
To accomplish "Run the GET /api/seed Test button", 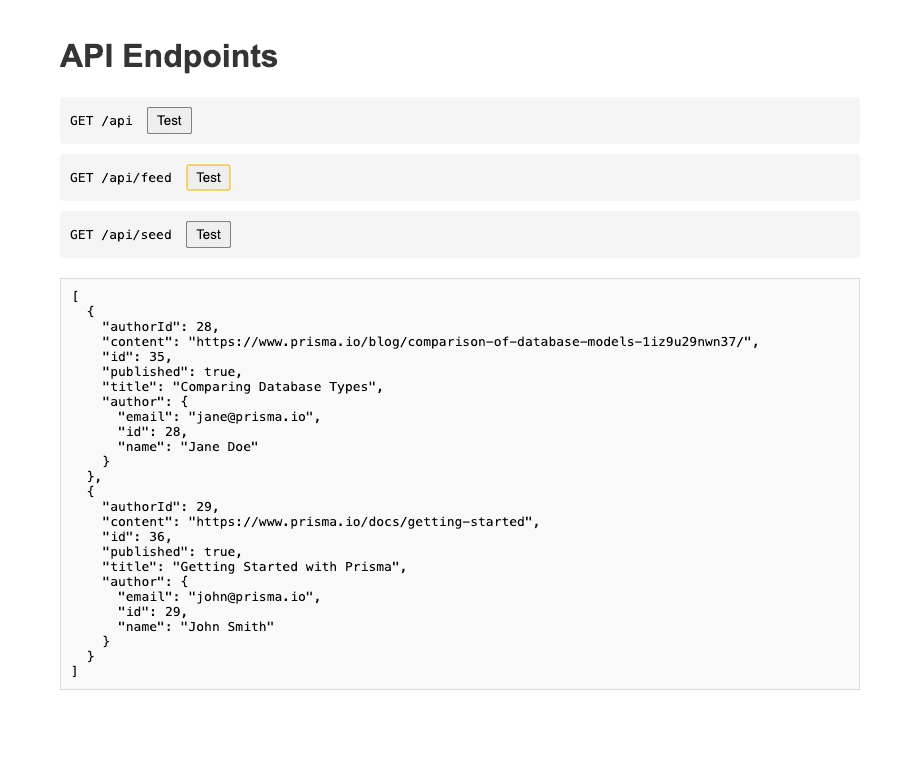I will pyautogui.click(x=208, y=235).
